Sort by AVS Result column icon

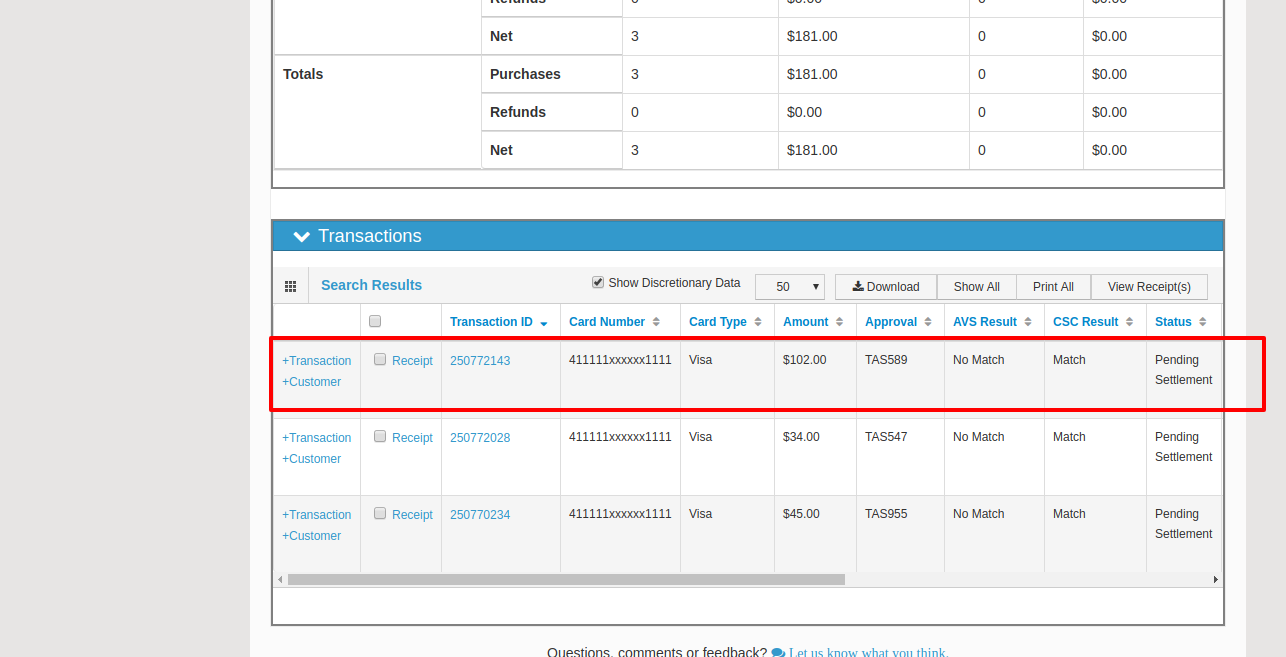(x=1028, y=322)
